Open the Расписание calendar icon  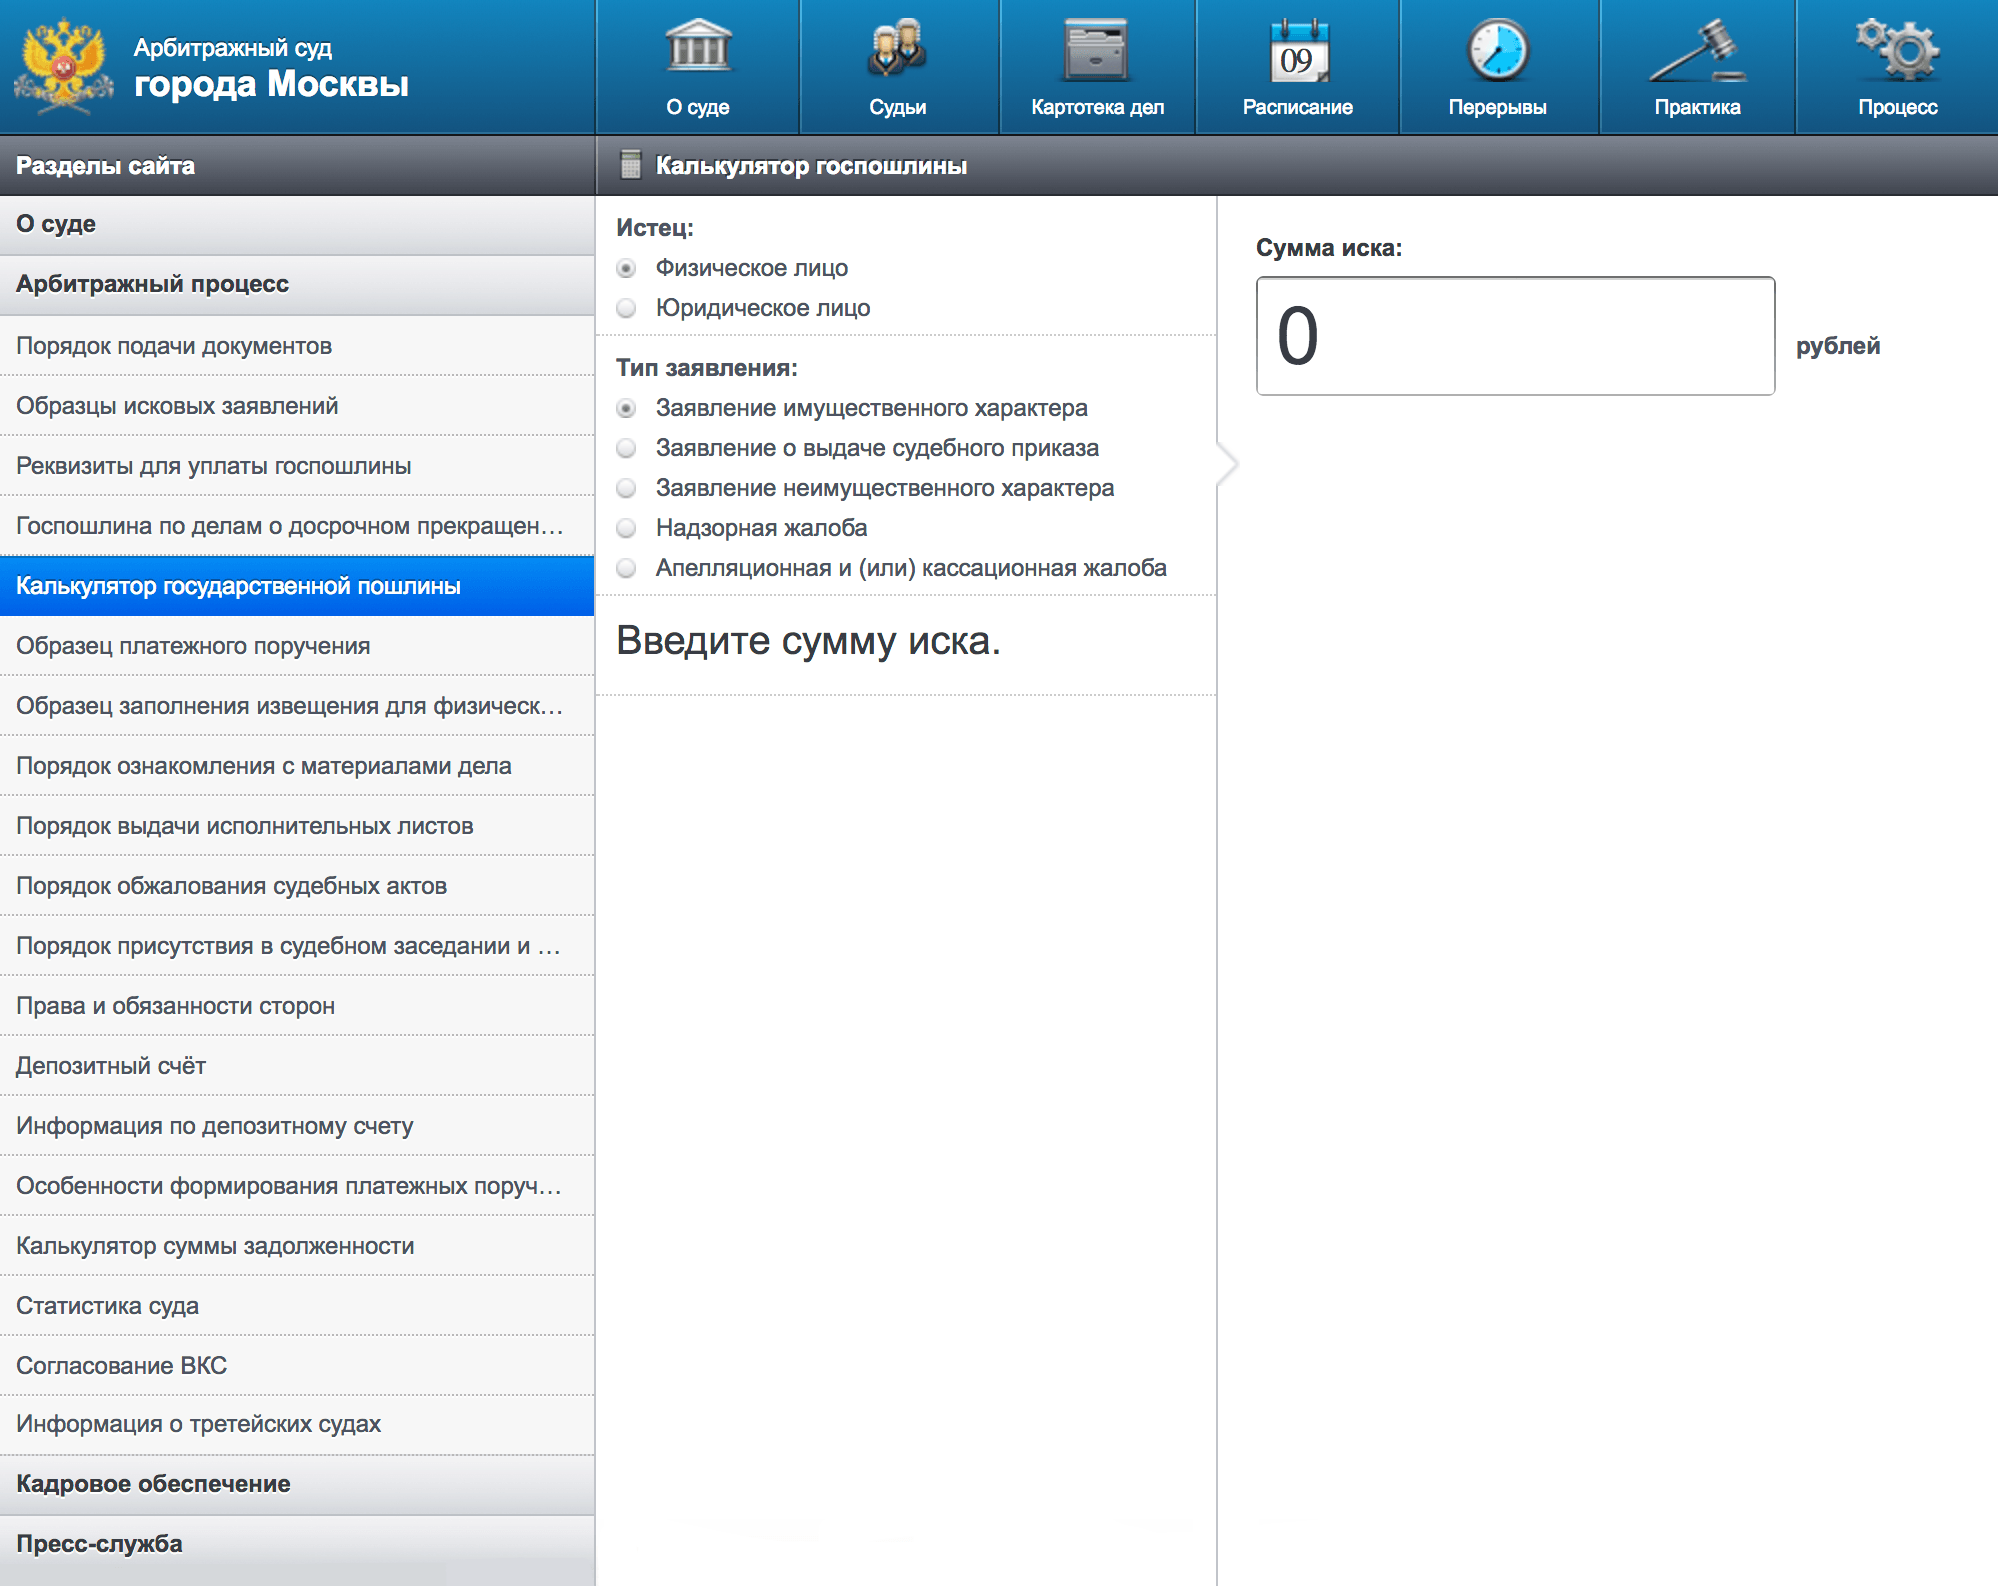(x=1297, y=50)
